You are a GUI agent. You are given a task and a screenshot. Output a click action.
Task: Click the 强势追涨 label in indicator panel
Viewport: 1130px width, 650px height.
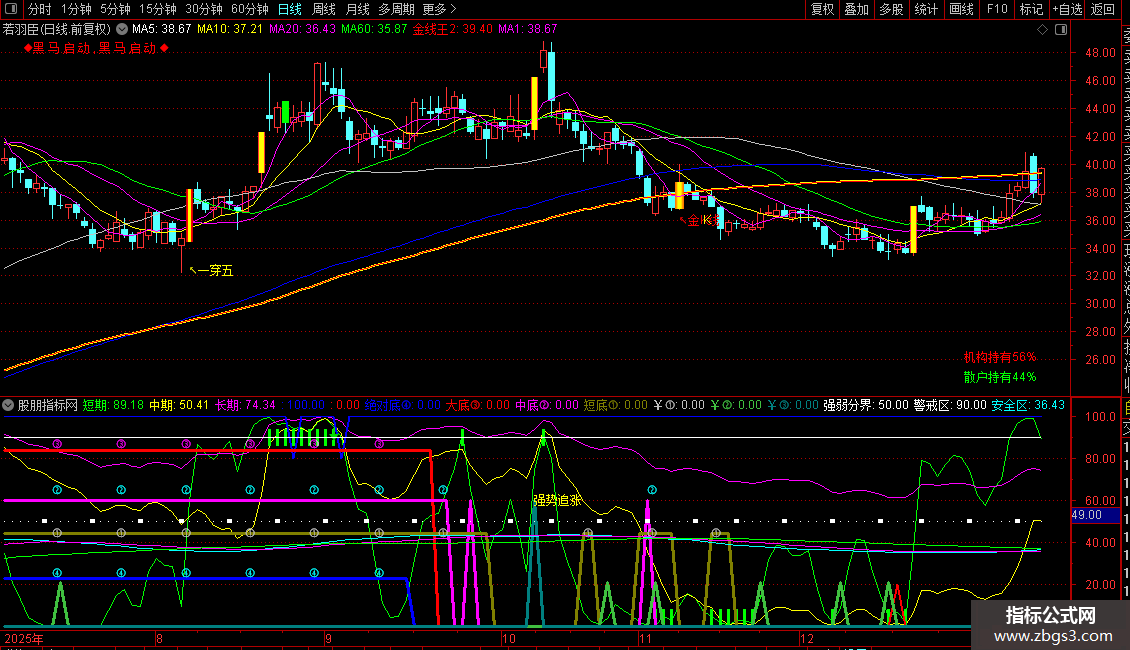pos(557,500)
